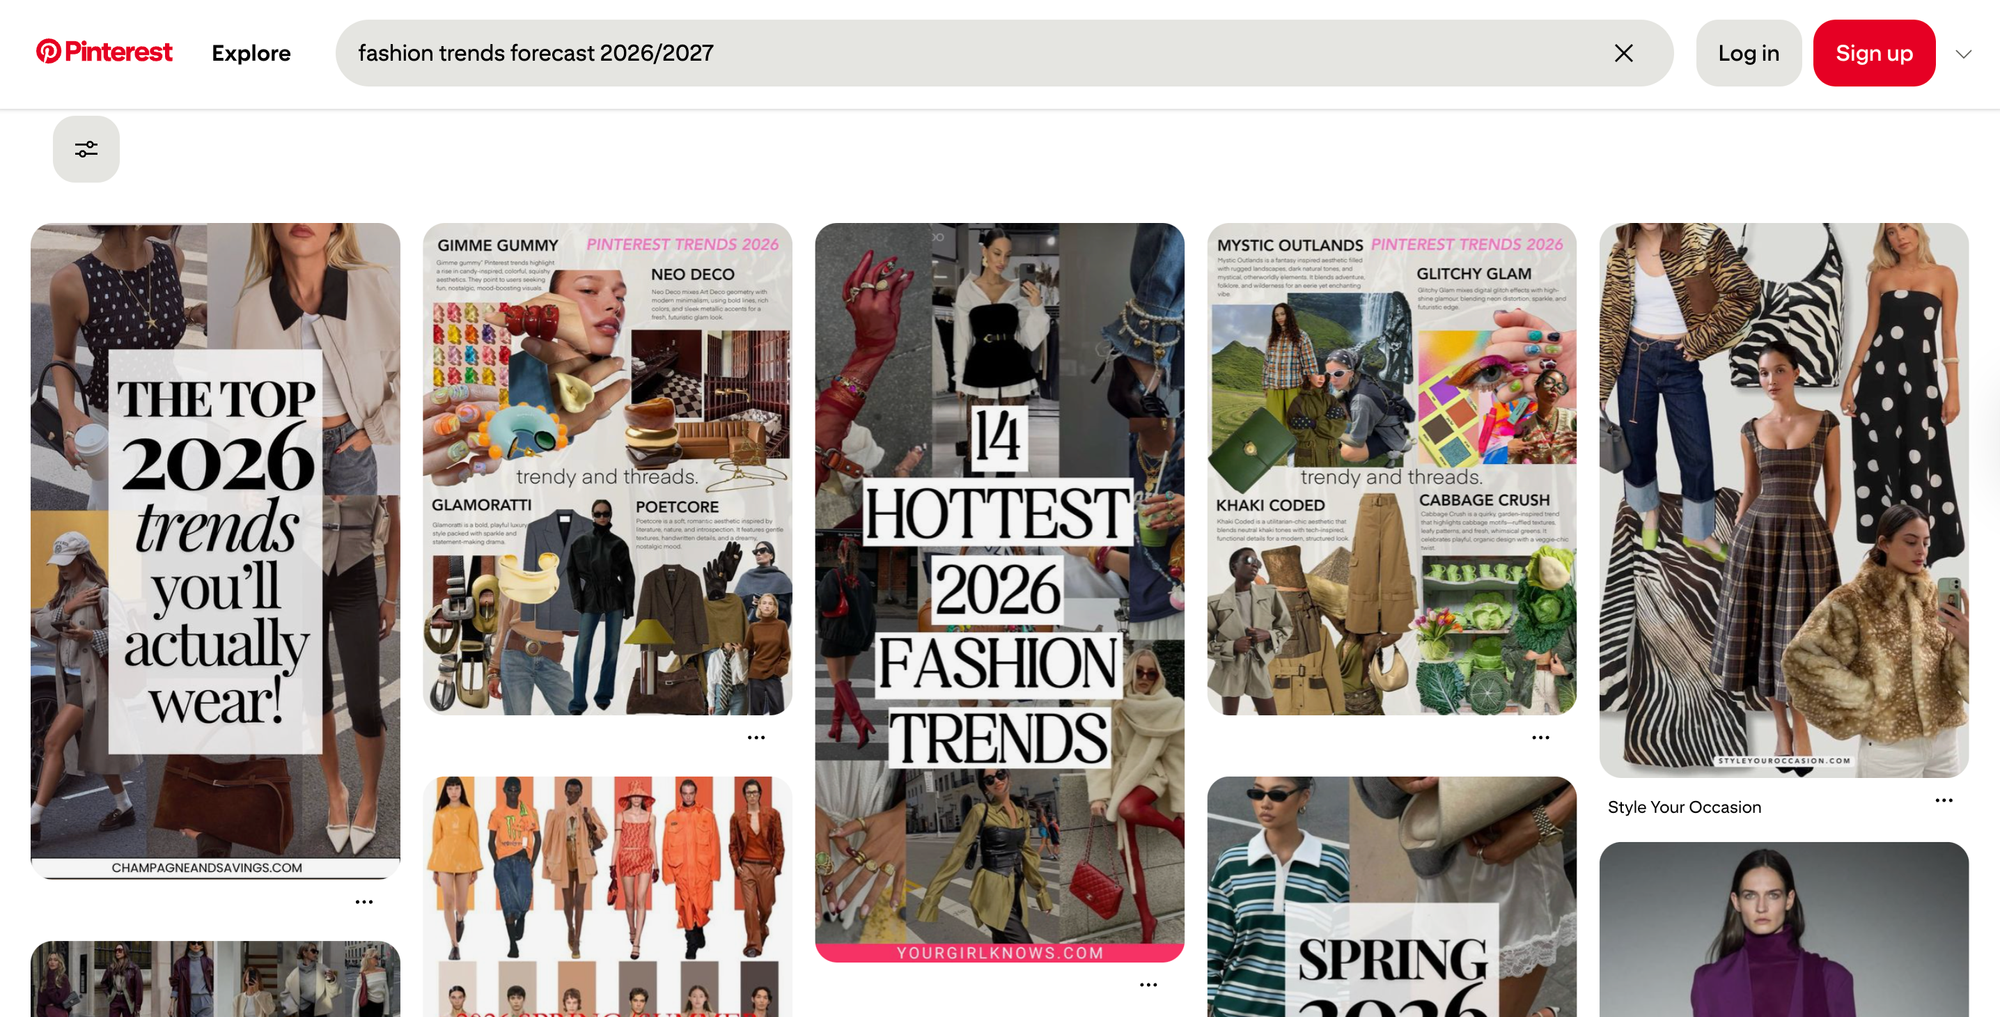The image size is (2000, 1017).
Task: Click the Sign up button
Action: tap(1873, 53)
